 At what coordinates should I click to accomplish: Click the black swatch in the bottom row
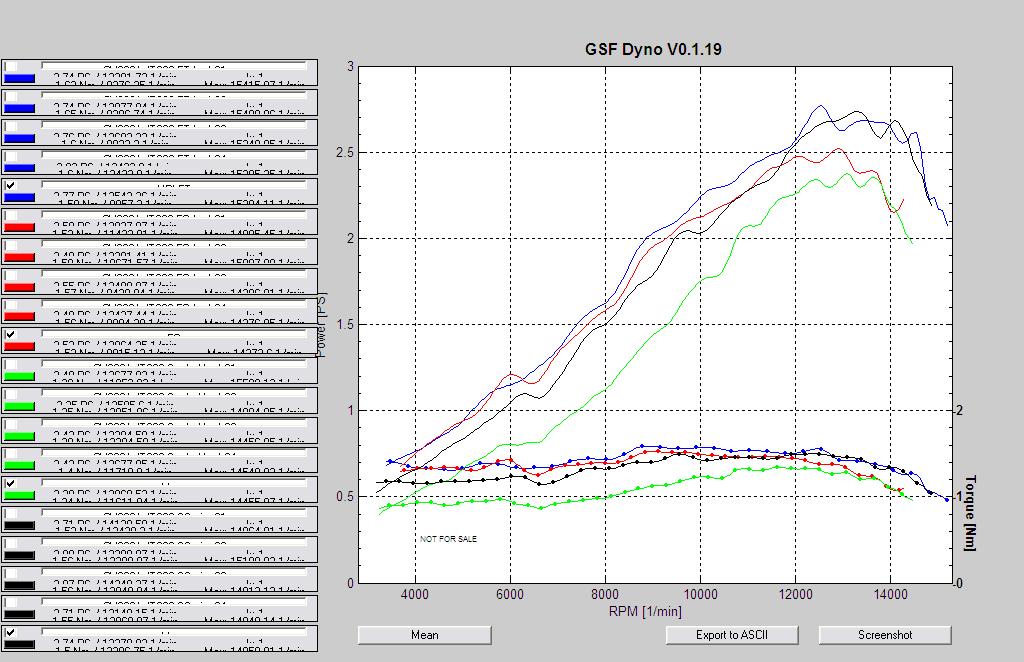point(20,645)
